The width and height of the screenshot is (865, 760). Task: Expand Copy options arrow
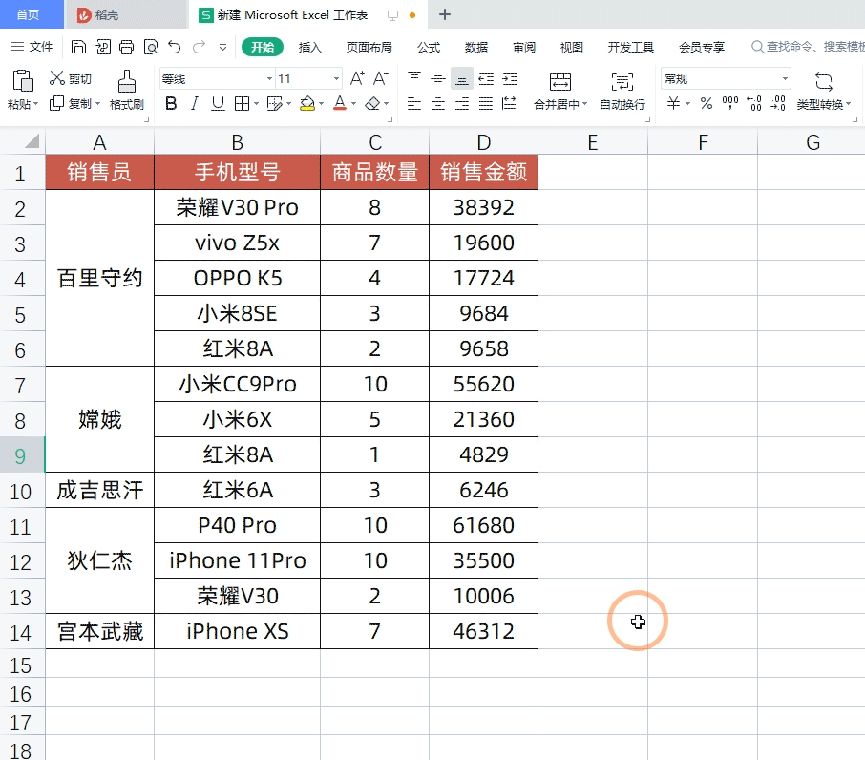pyautogui.click(x=97, y=104)
